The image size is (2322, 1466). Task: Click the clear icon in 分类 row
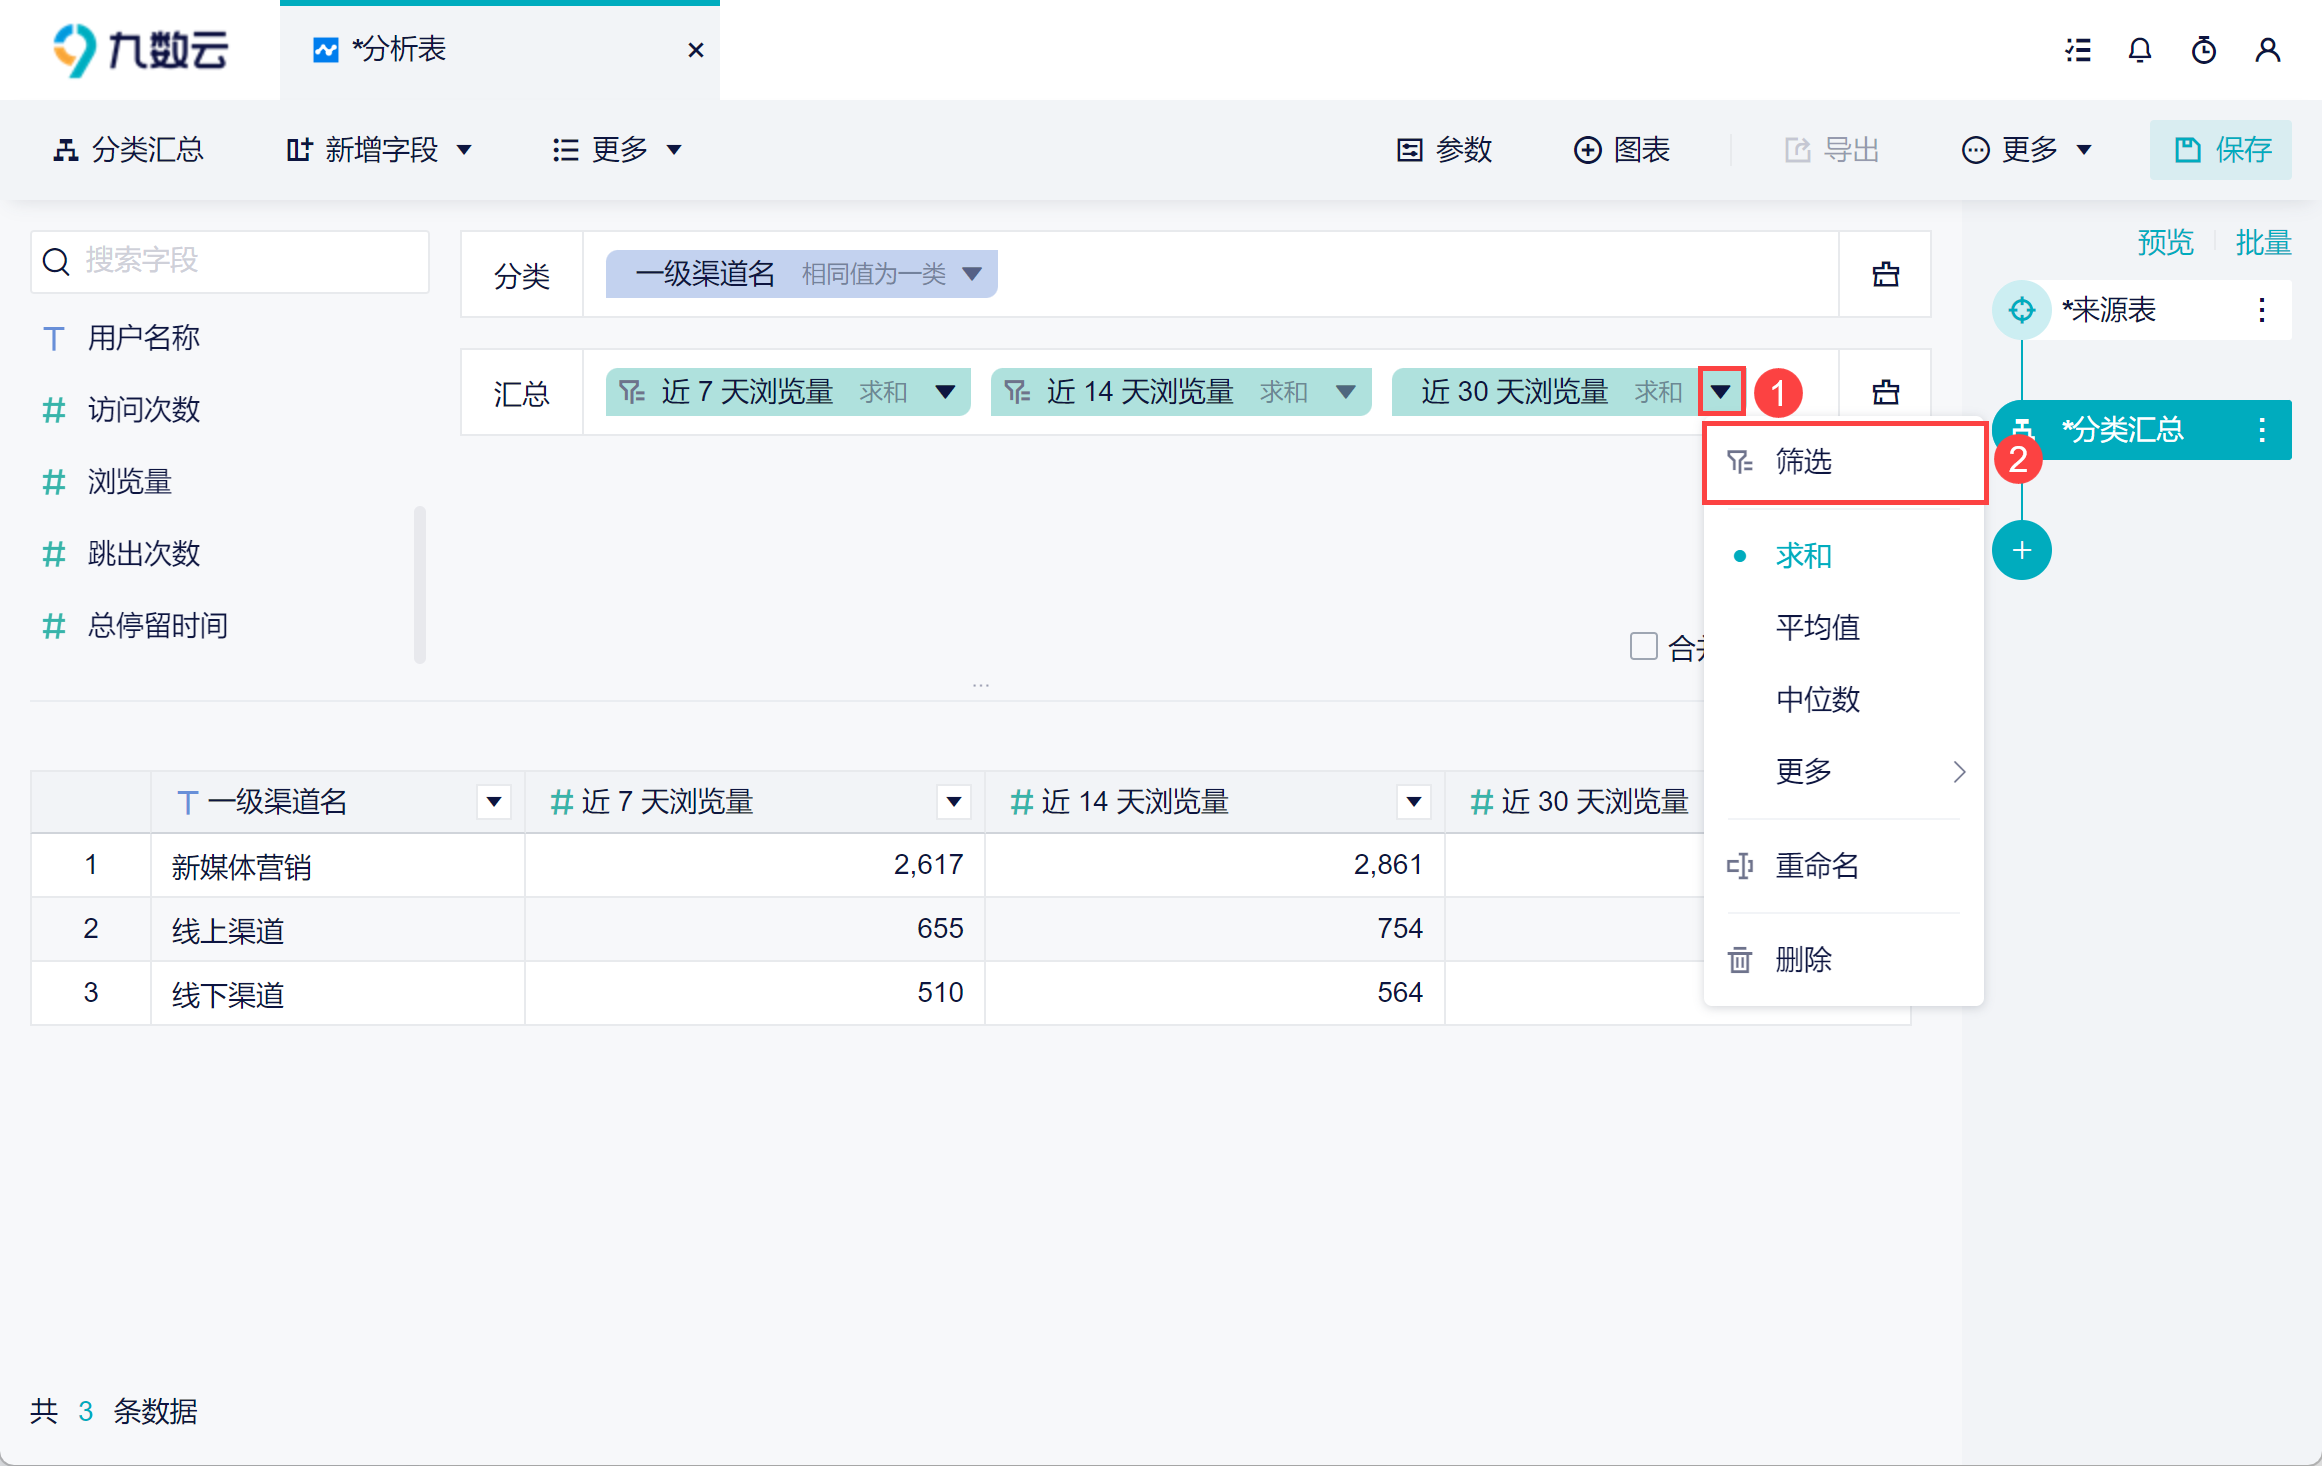point(1885,274)
